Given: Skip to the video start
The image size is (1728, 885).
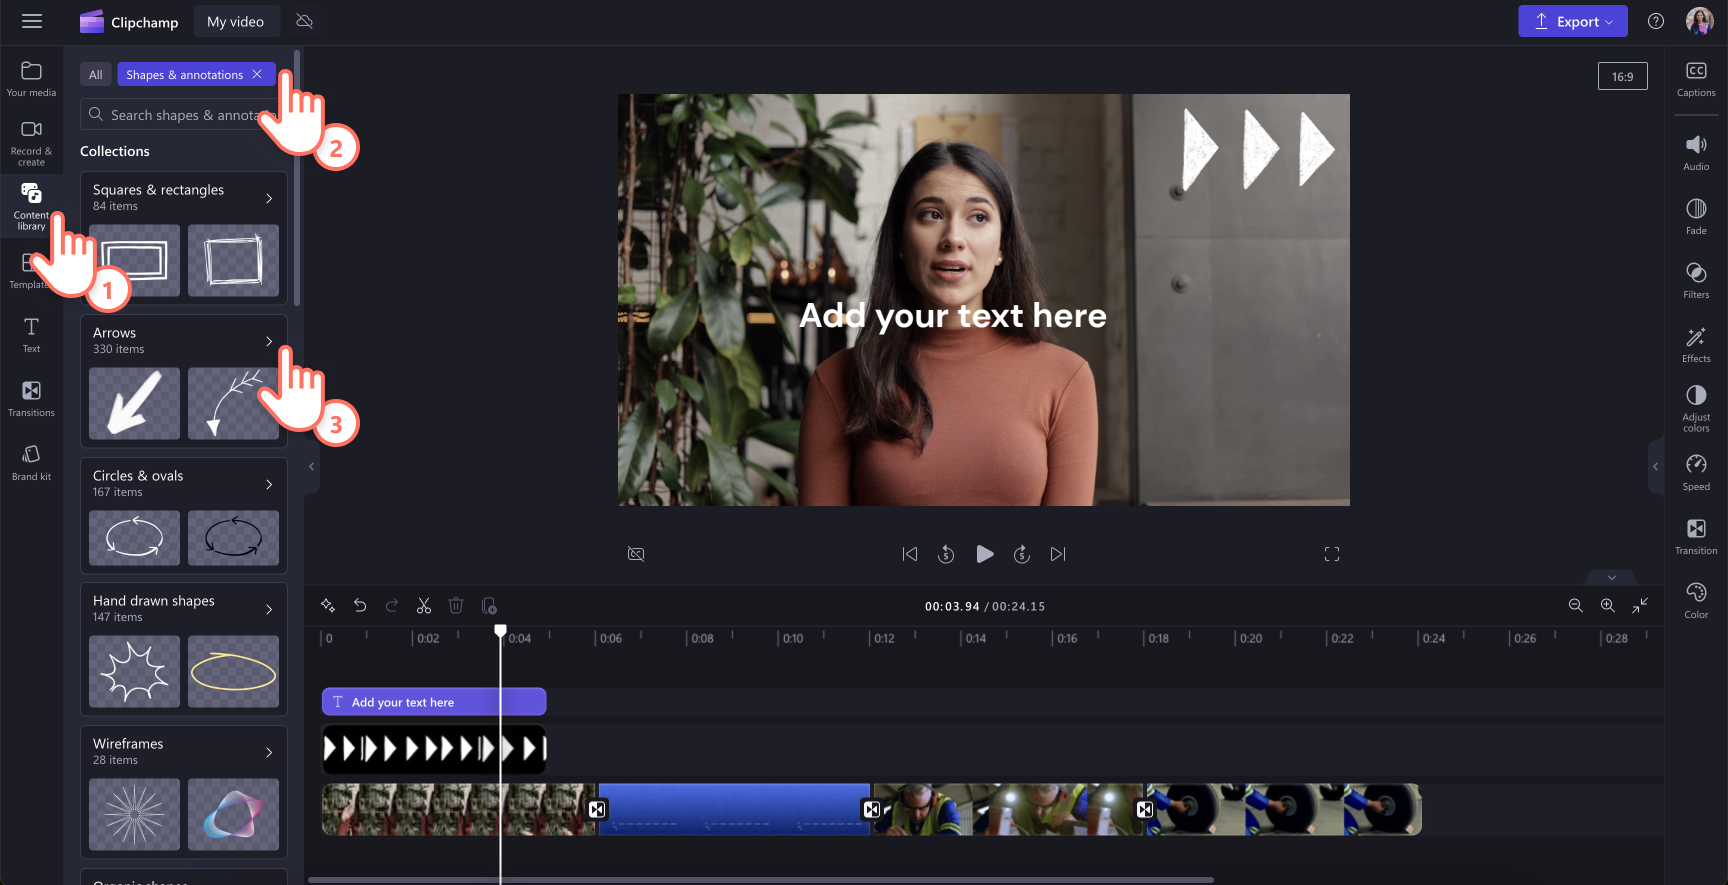Looking at the screenshot, I should [x=909, y=554].
